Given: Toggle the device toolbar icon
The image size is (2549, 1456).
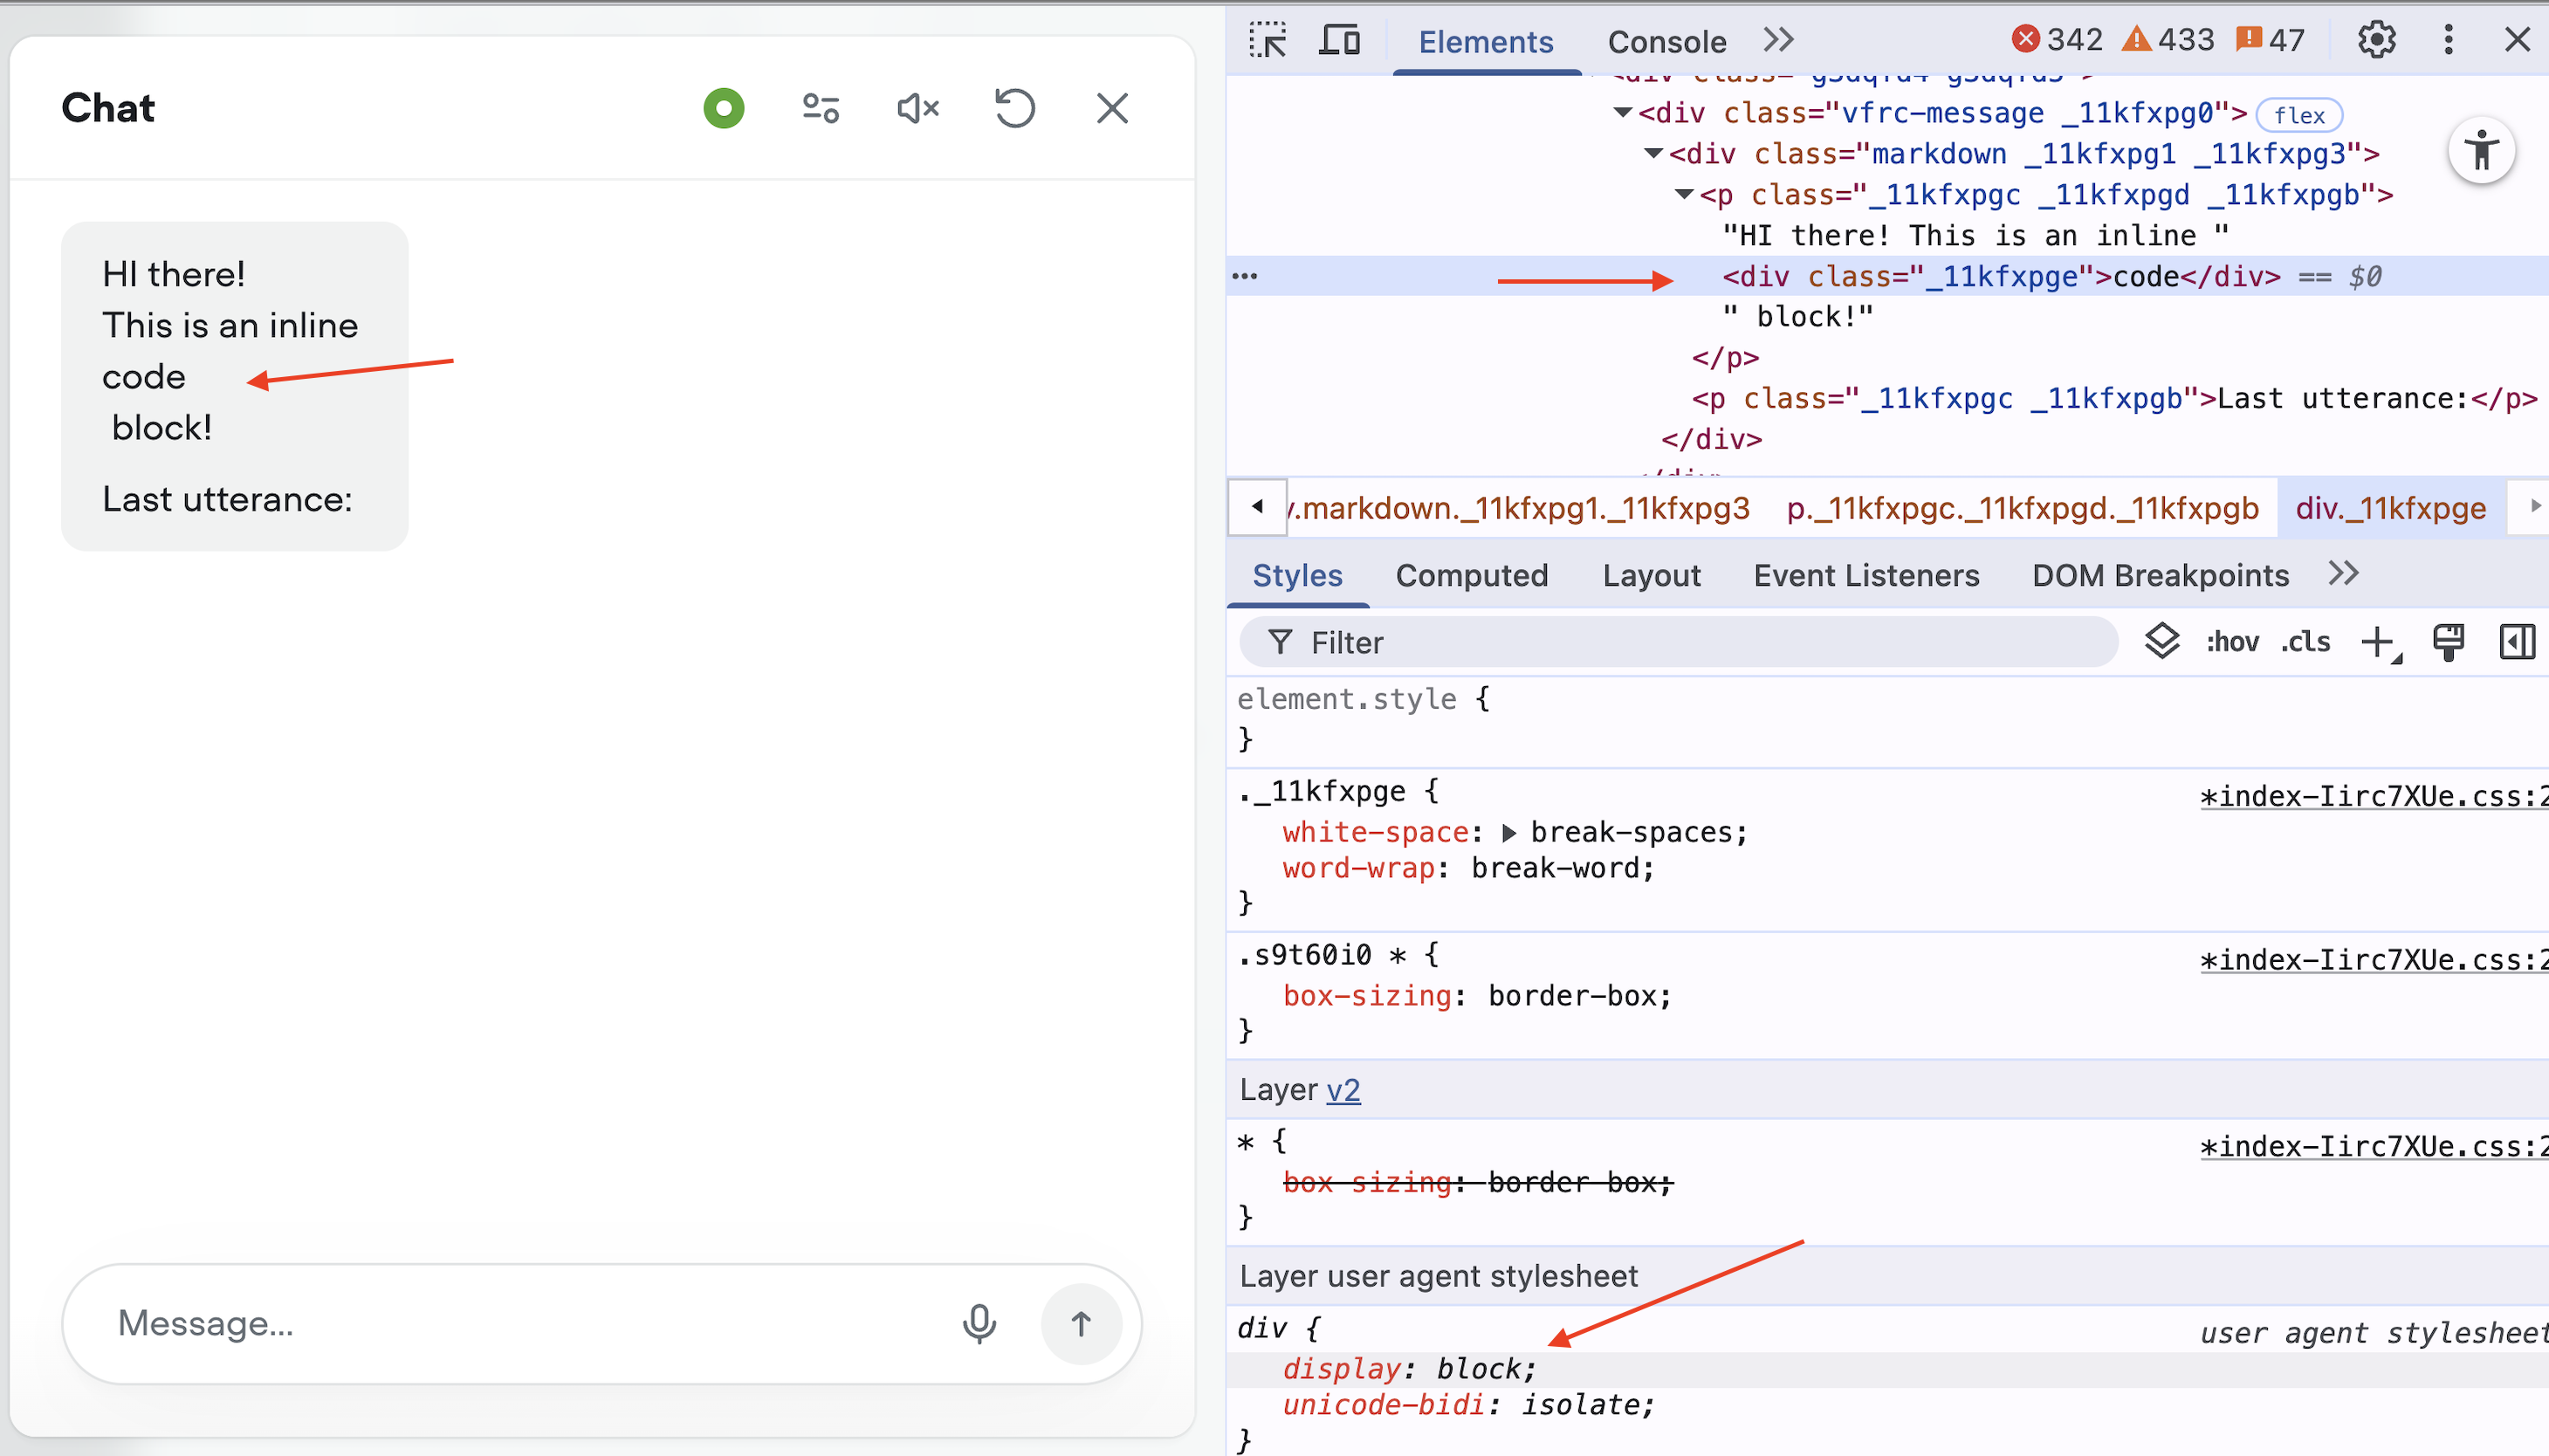Looking at the screenshot, I should pyautogui.click(x=1339, y=41).
